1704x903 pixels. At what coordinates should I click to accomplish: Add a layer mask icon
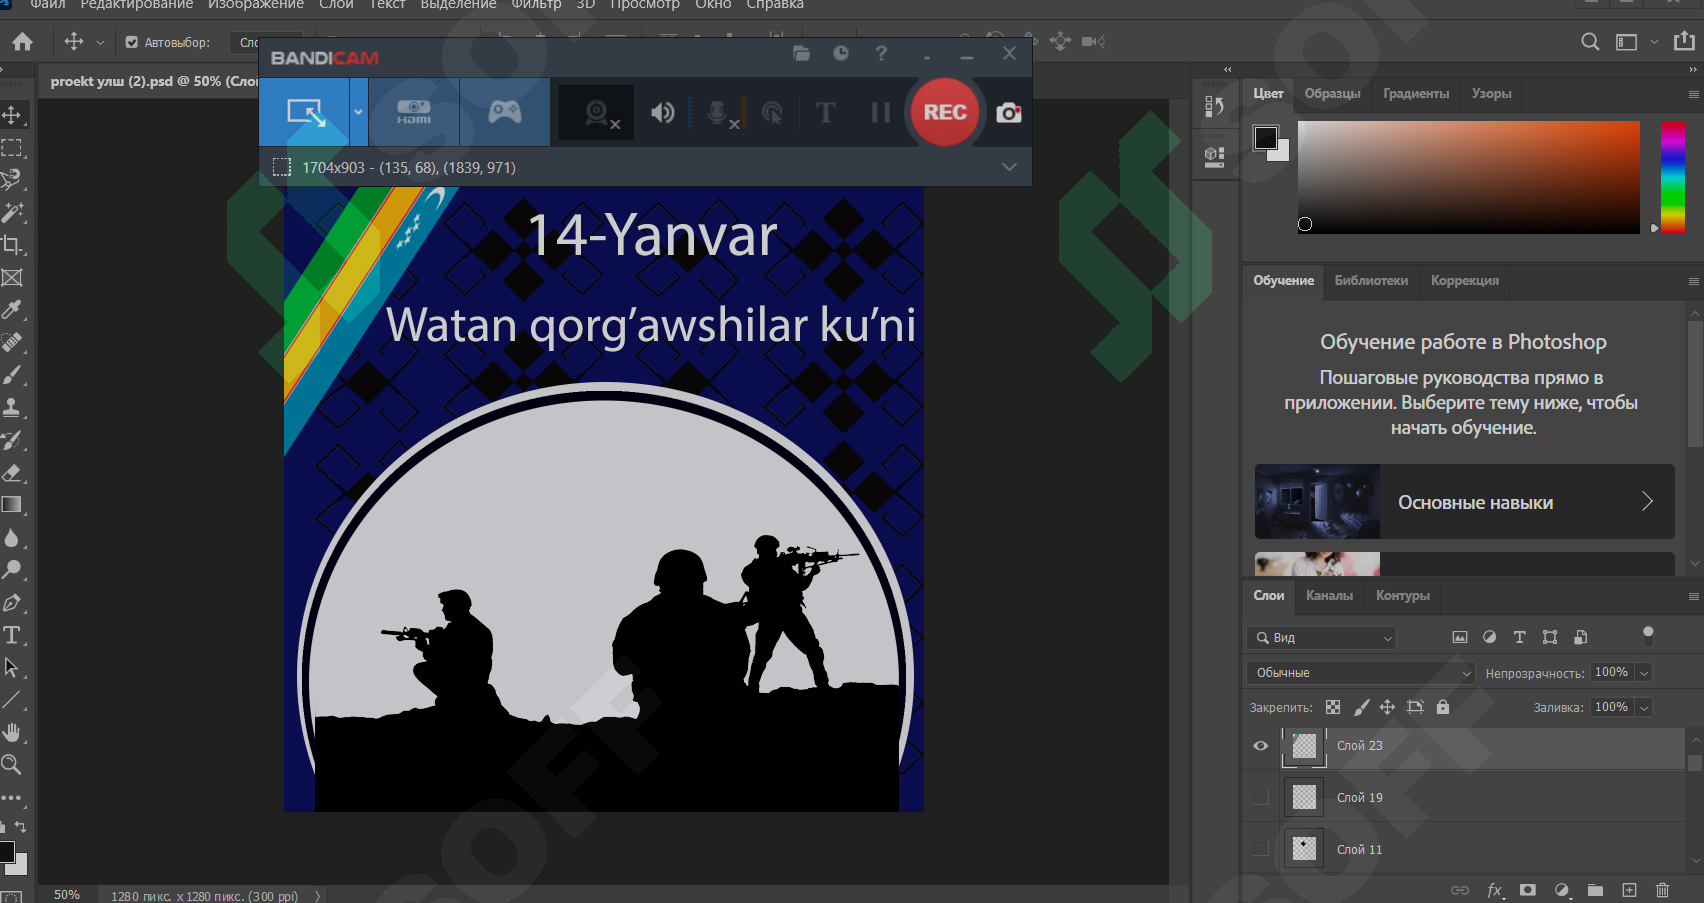(1527, 890)
